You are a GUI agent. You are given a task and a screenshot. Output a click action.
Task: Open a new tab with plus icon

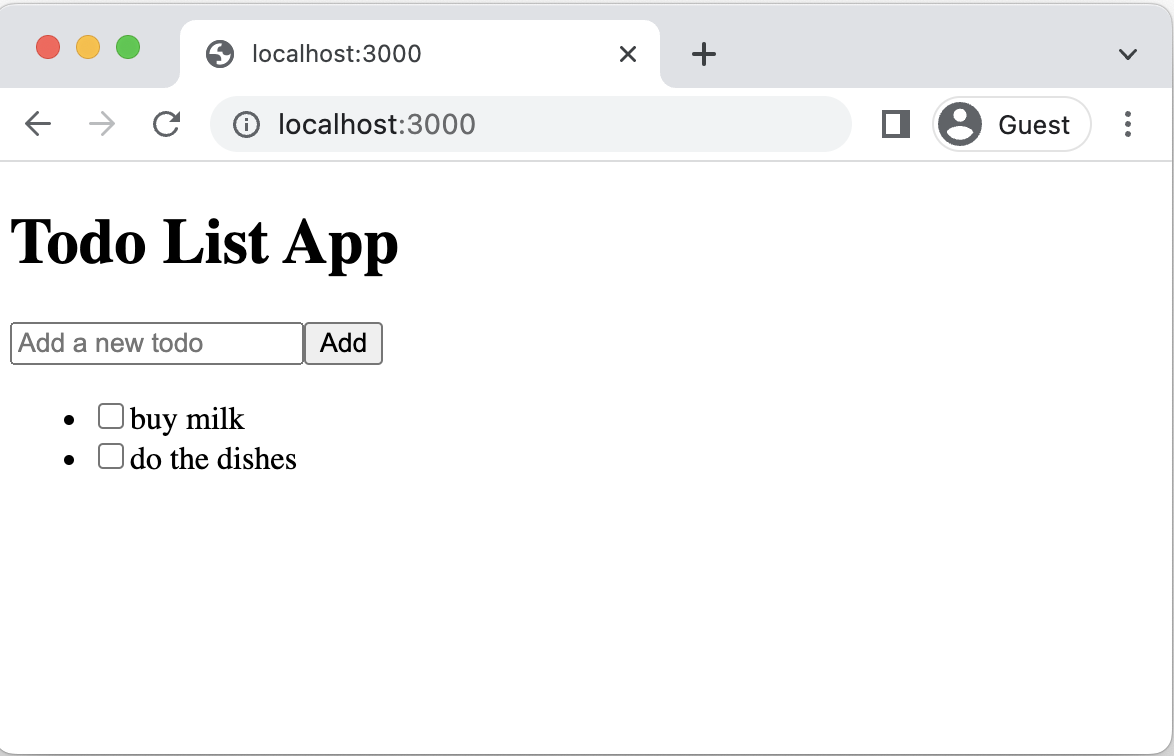[703, 54]
